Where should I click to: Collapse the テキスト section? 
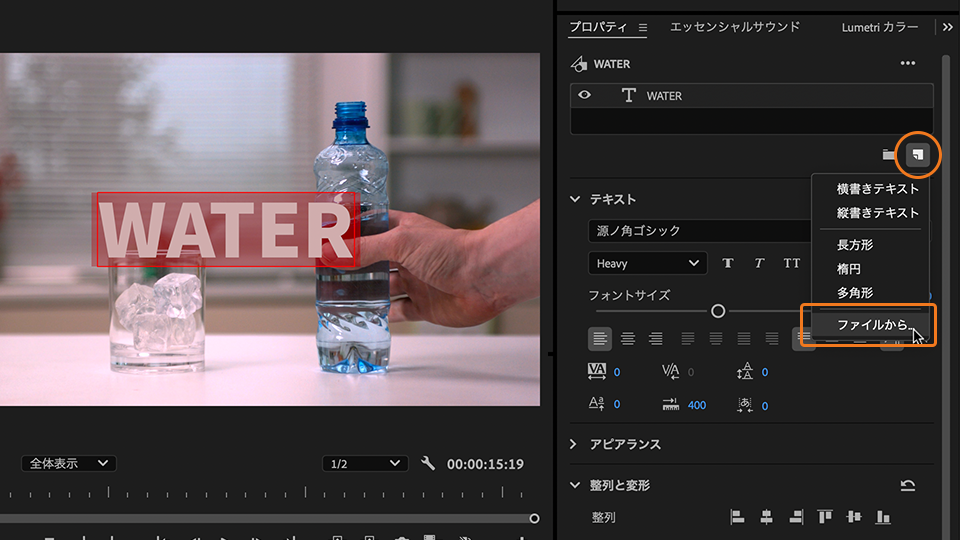575,199
